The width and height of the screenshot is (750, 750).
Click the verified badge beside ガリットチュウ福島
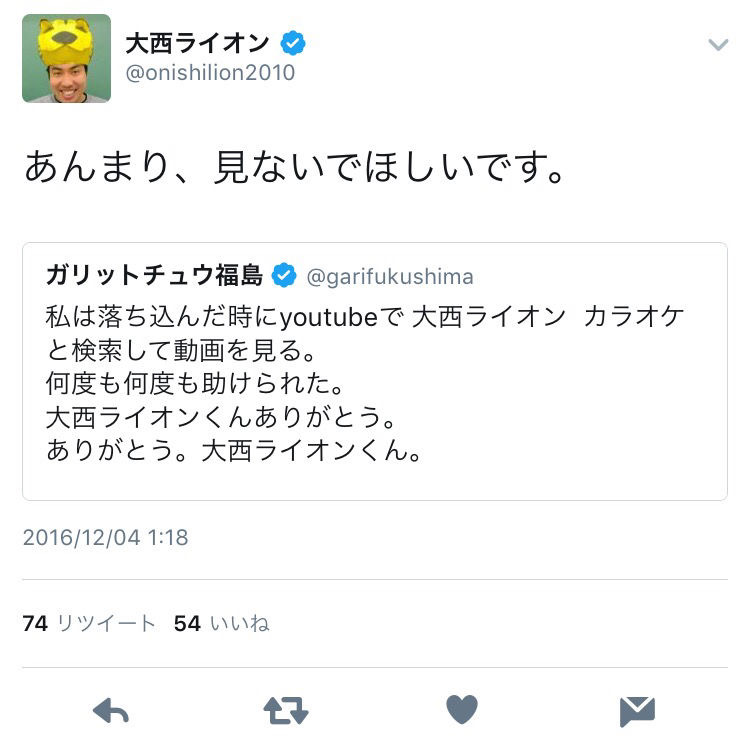[284, 276]
